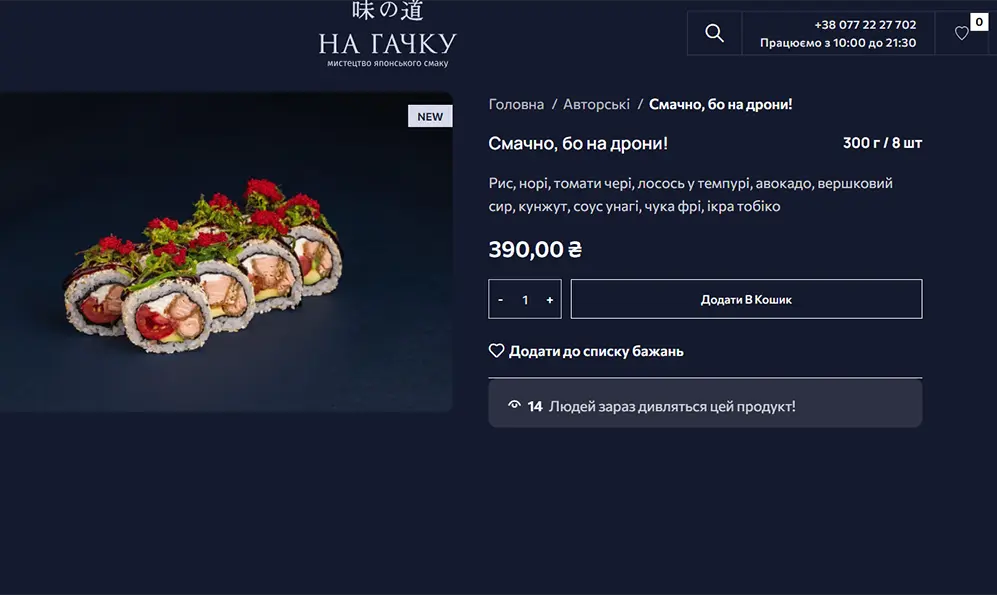
Task: Click current breadcrumb Смачно, бо на дрони!
Action: [720, 104]
